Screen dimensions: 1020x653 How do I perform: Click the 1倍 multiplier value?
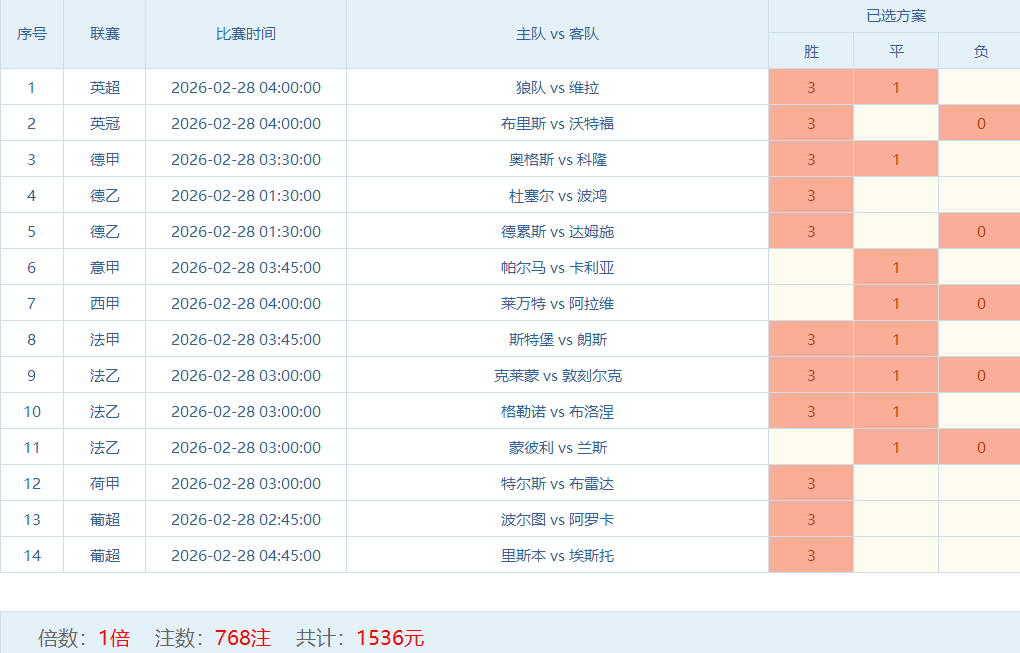(x=114, y=637)
